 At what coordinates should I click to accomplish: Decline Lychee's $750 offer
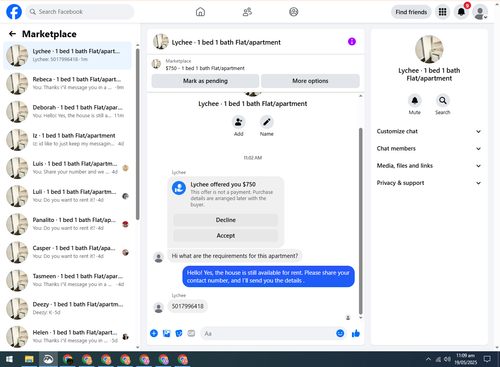[226, 220]
